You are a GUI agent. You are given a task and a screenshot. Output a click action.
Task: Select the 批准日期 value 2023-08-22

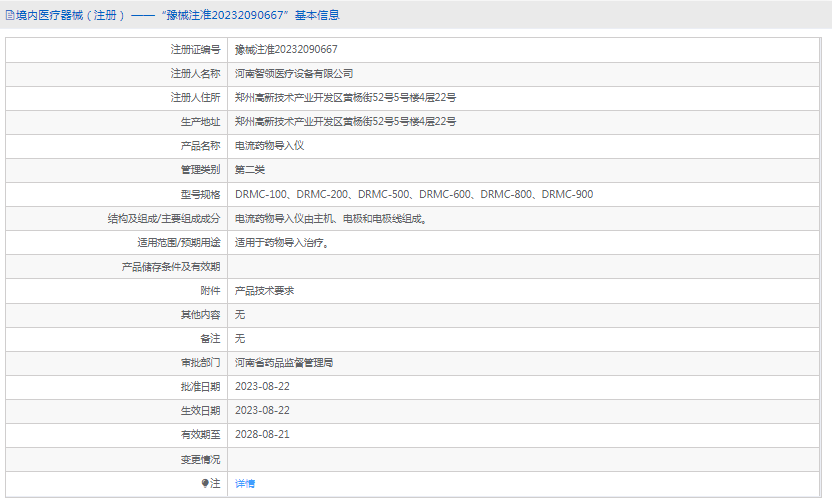262,386
